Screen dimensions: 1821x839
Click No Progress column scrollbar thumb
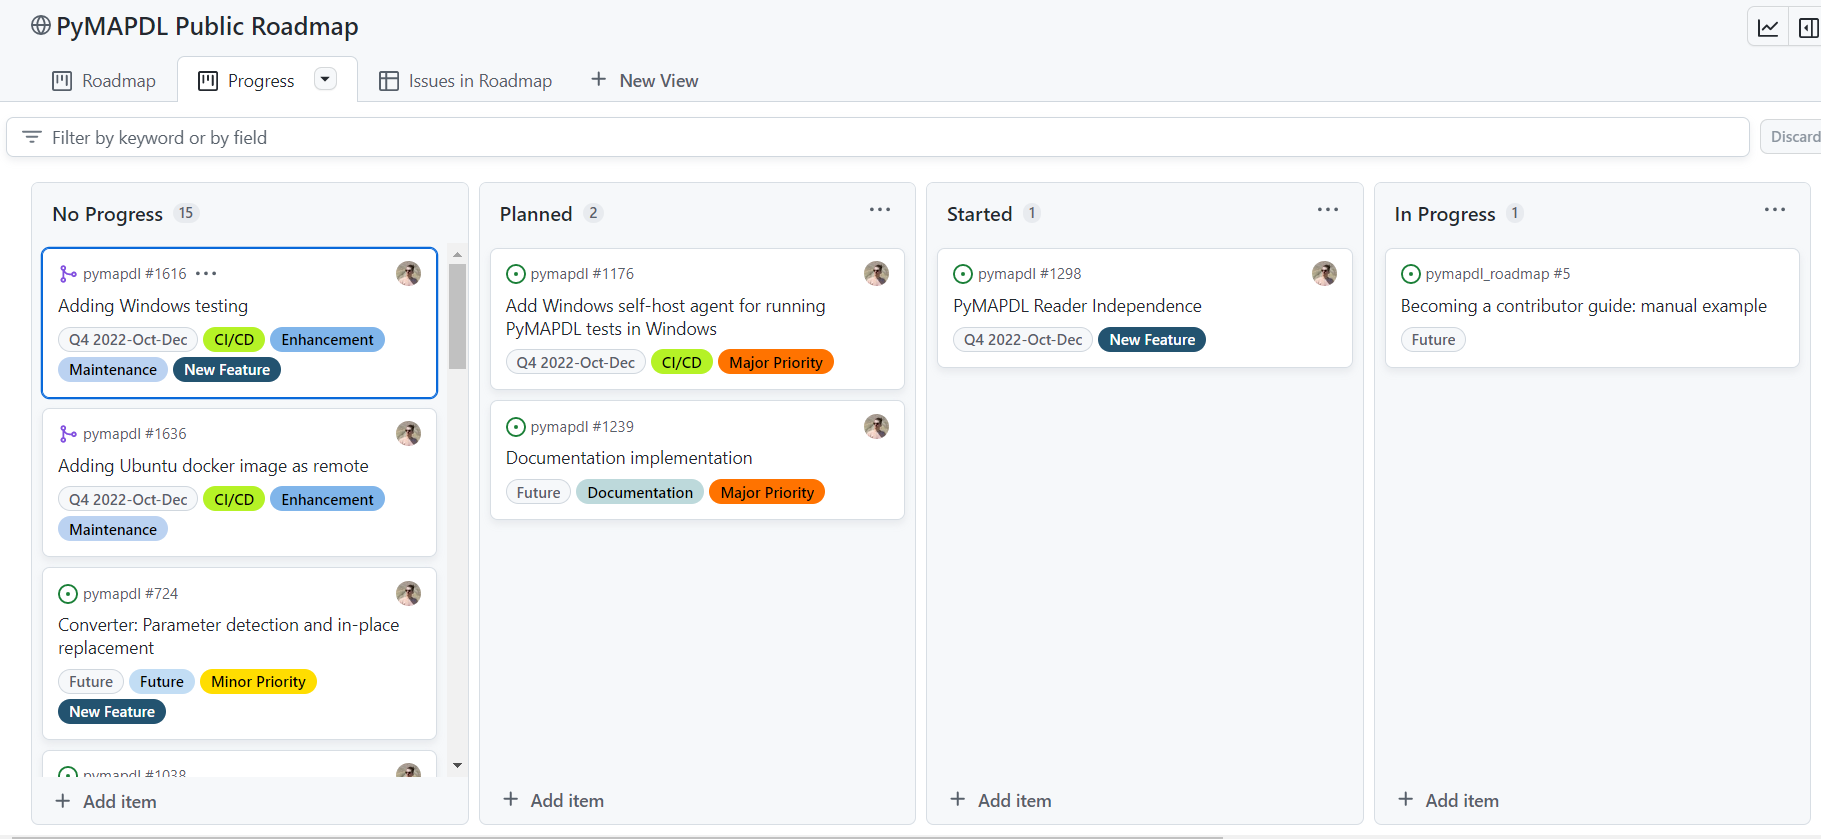457,316
